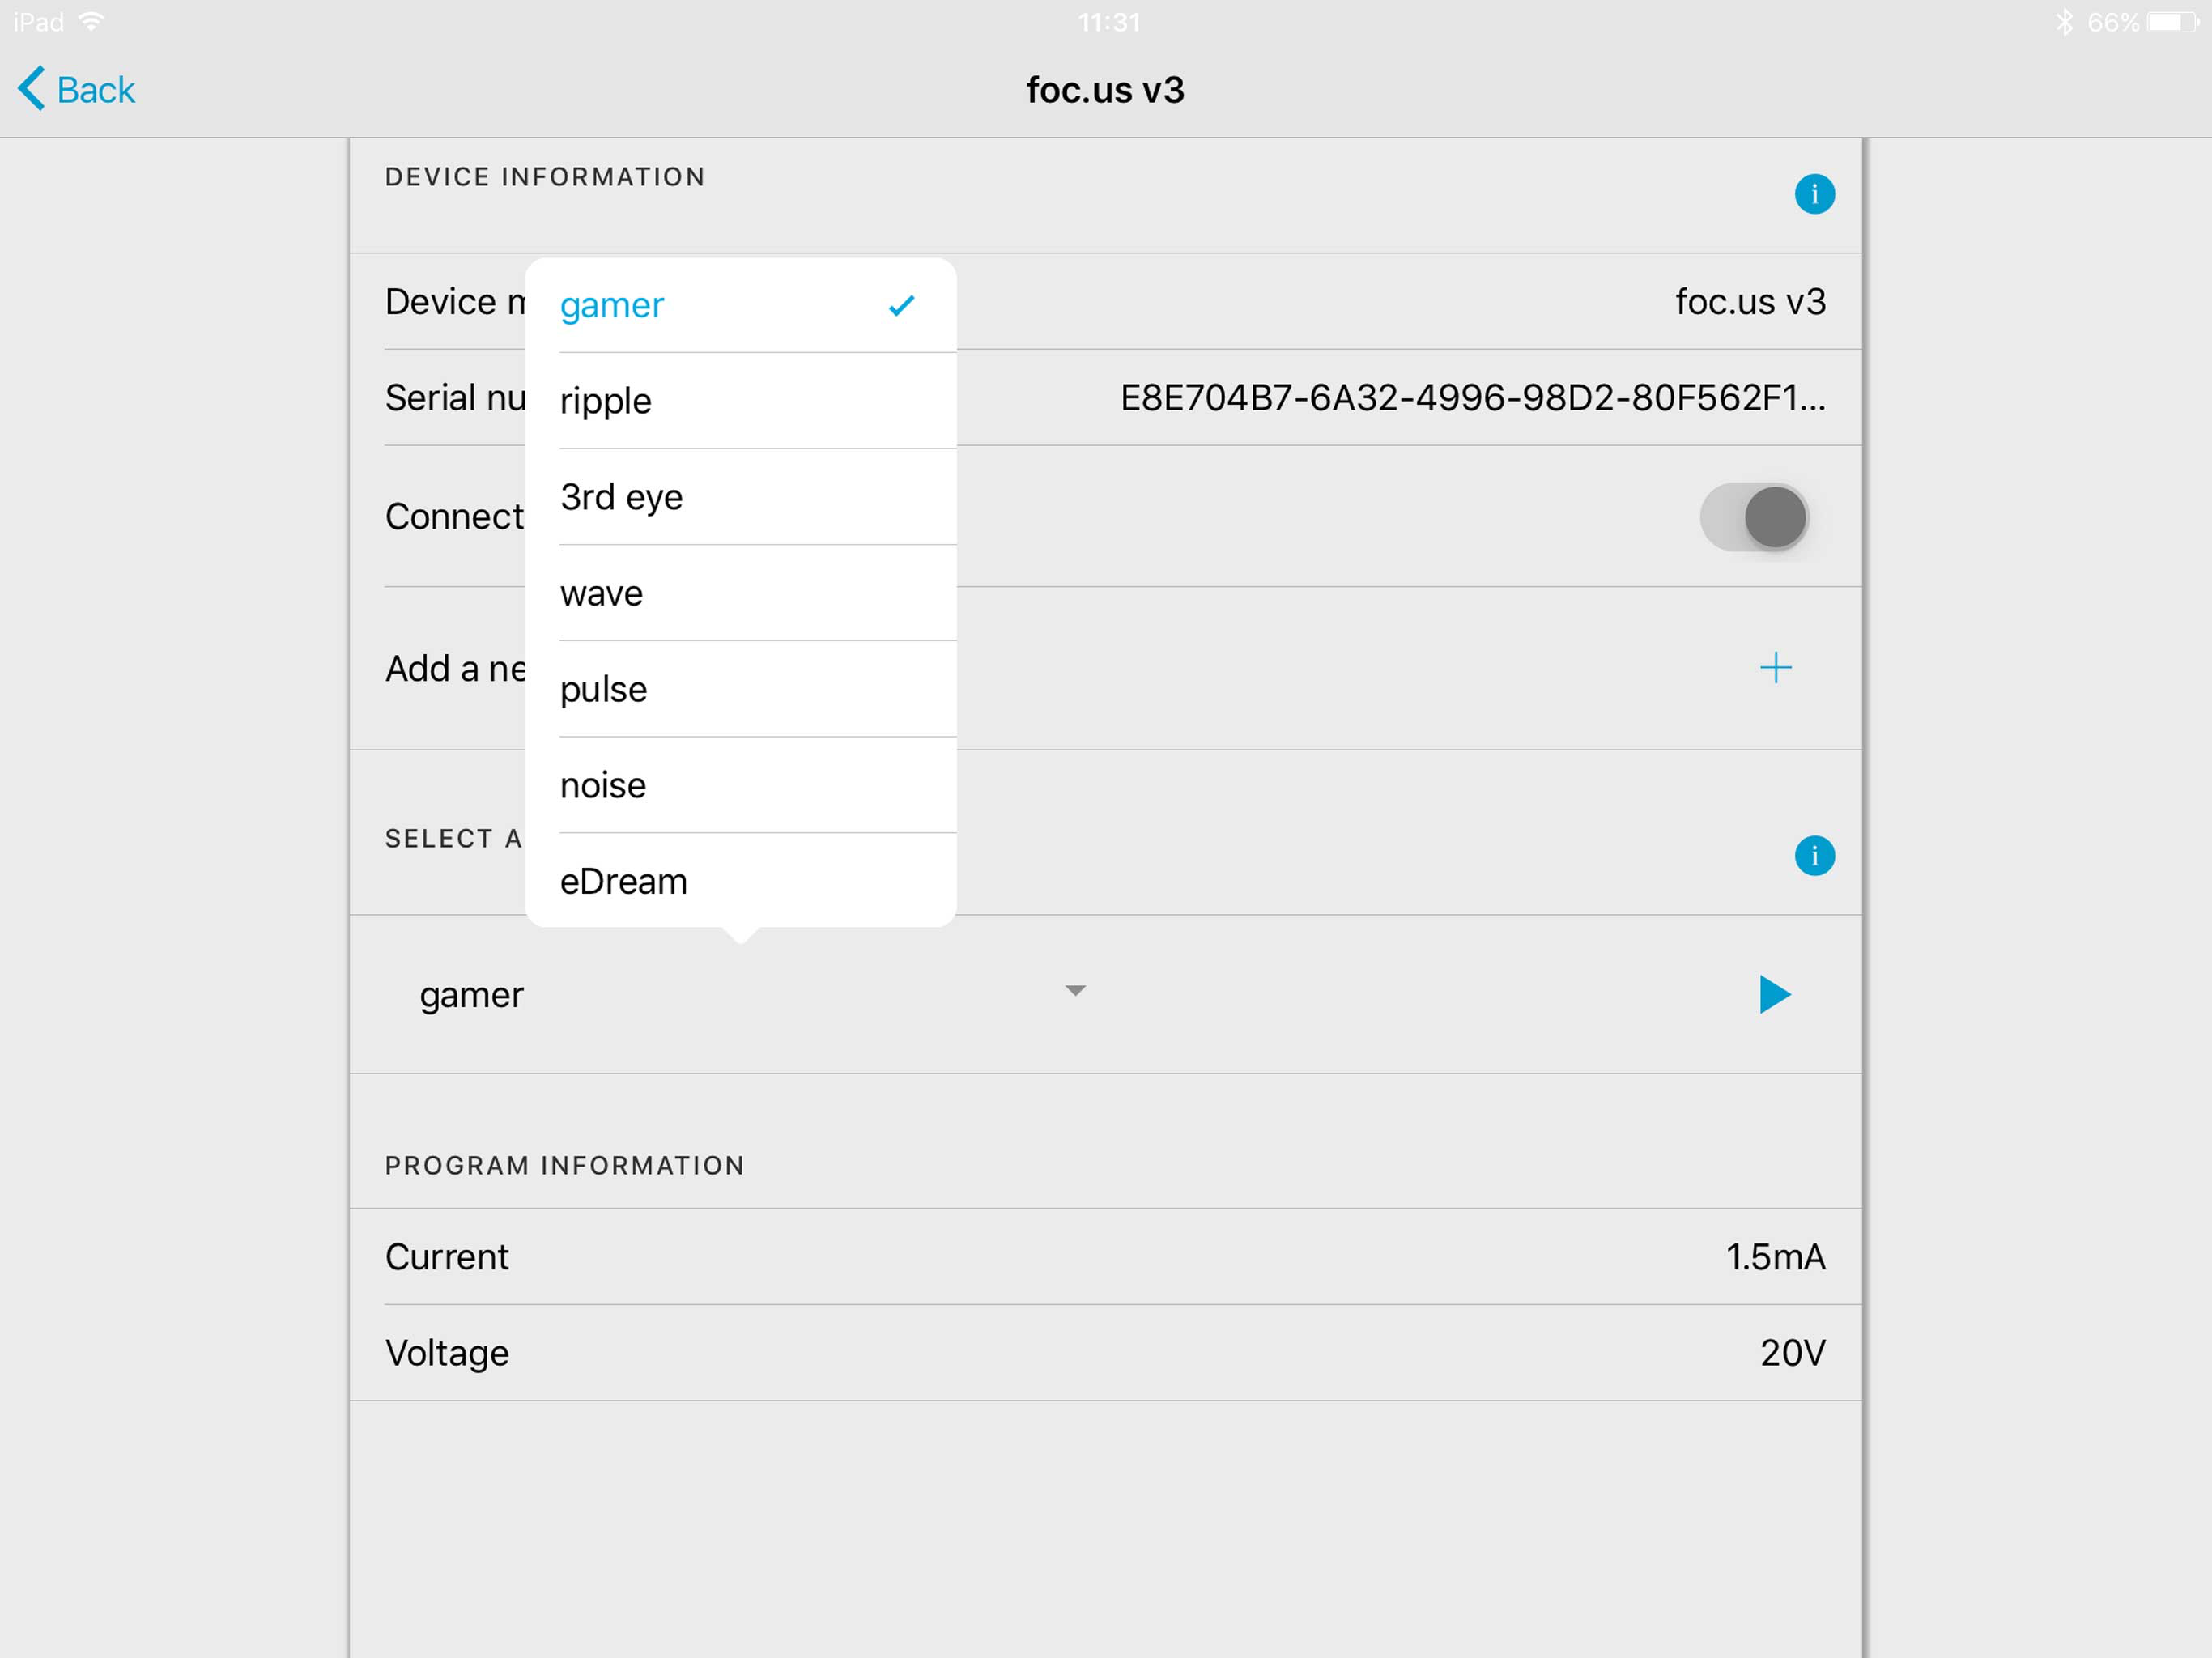Open Select A Program info icon
Viewport: 2212px width, 1658px height.
[1814, 855]
